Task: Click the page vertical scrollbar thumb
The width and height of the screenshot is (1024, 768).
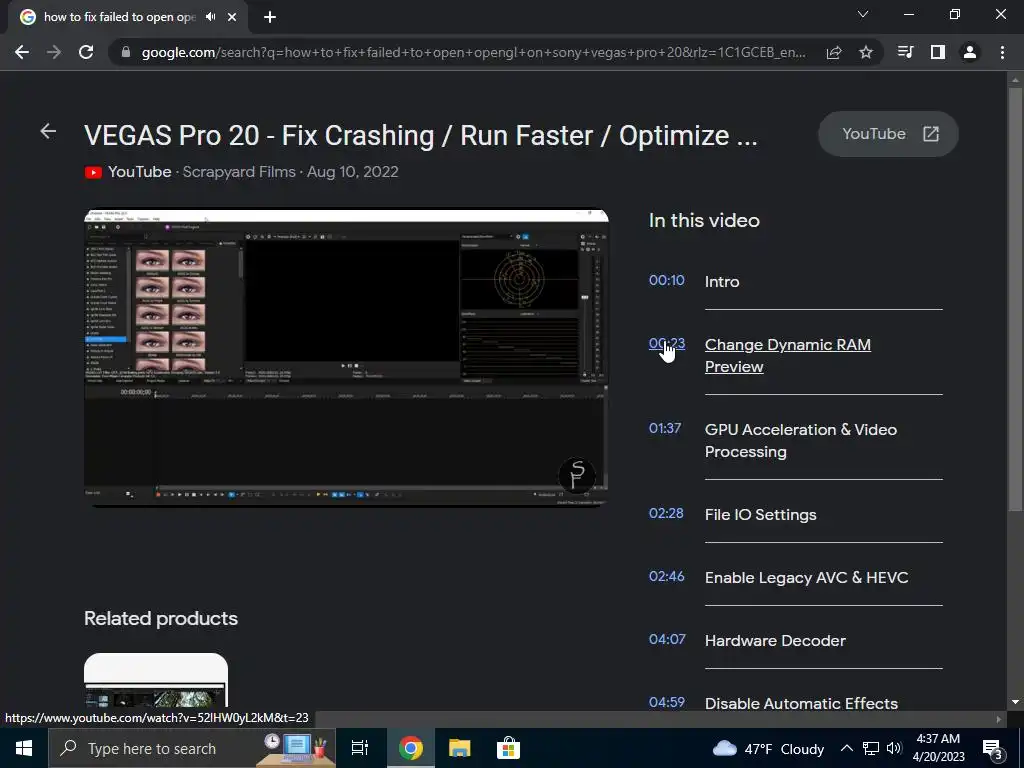Action: pos(1015,299)
